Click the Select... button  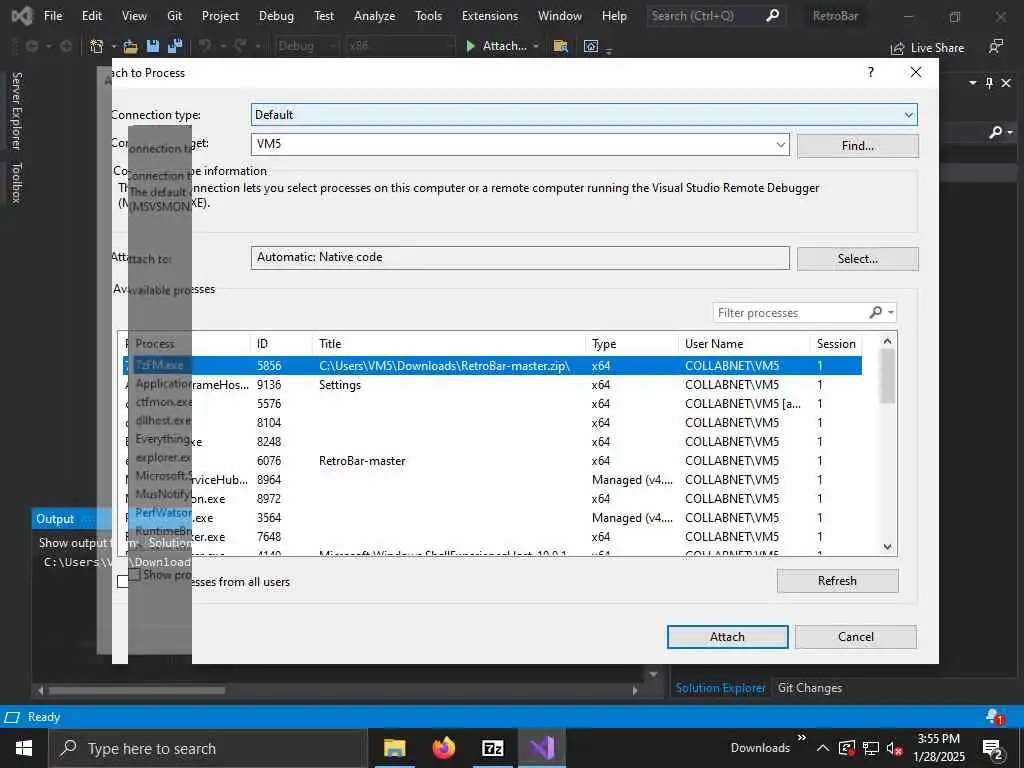(x=857, y=259)
